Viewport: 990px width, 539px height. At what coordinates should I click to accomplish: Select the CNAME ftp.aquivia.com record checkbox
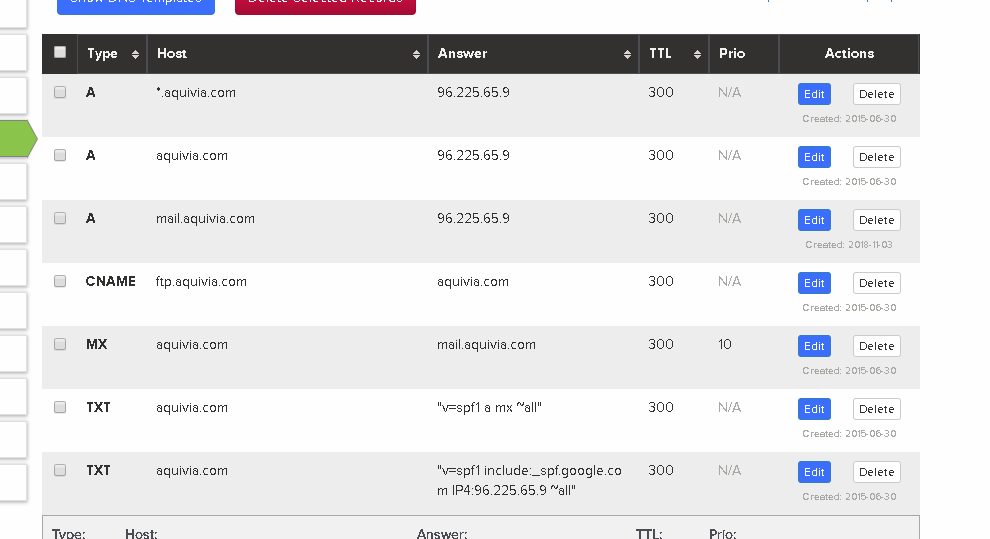60,281
